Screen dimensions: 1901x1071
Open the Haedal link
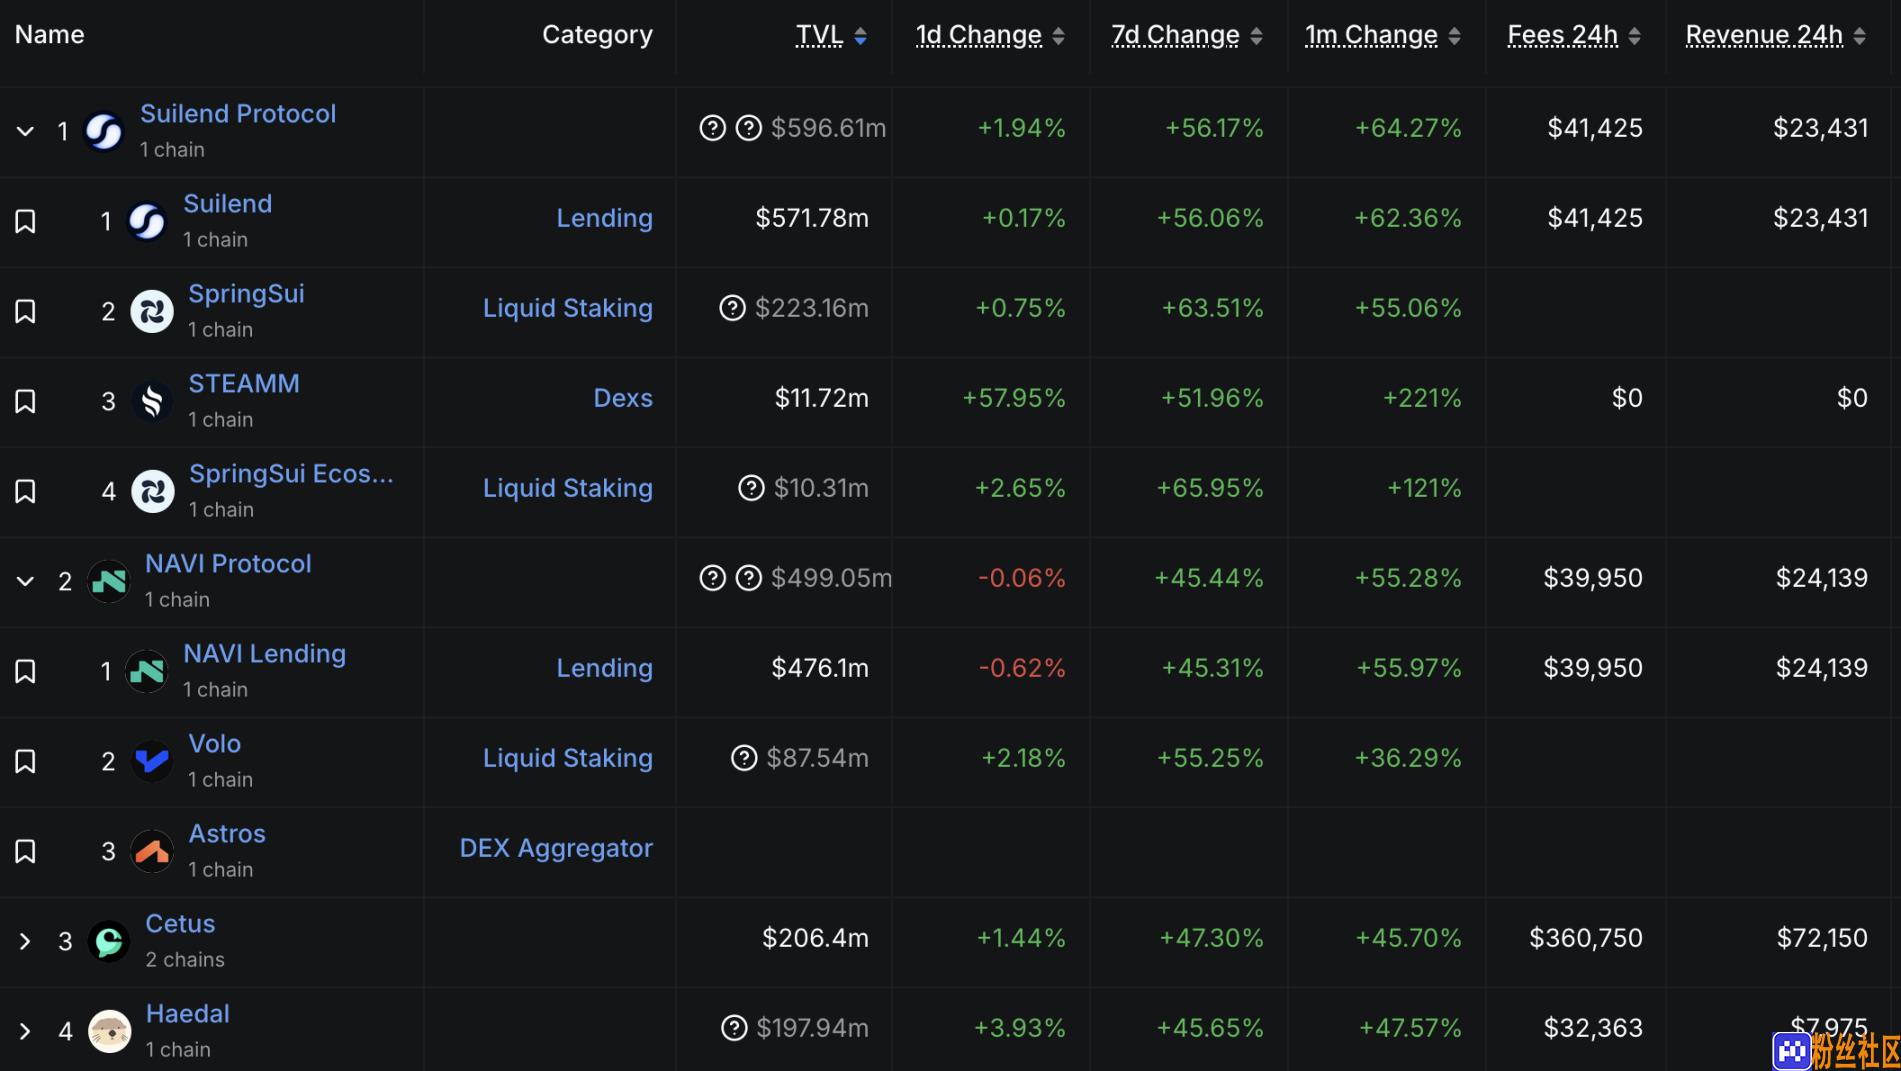tap(188, 1014)
